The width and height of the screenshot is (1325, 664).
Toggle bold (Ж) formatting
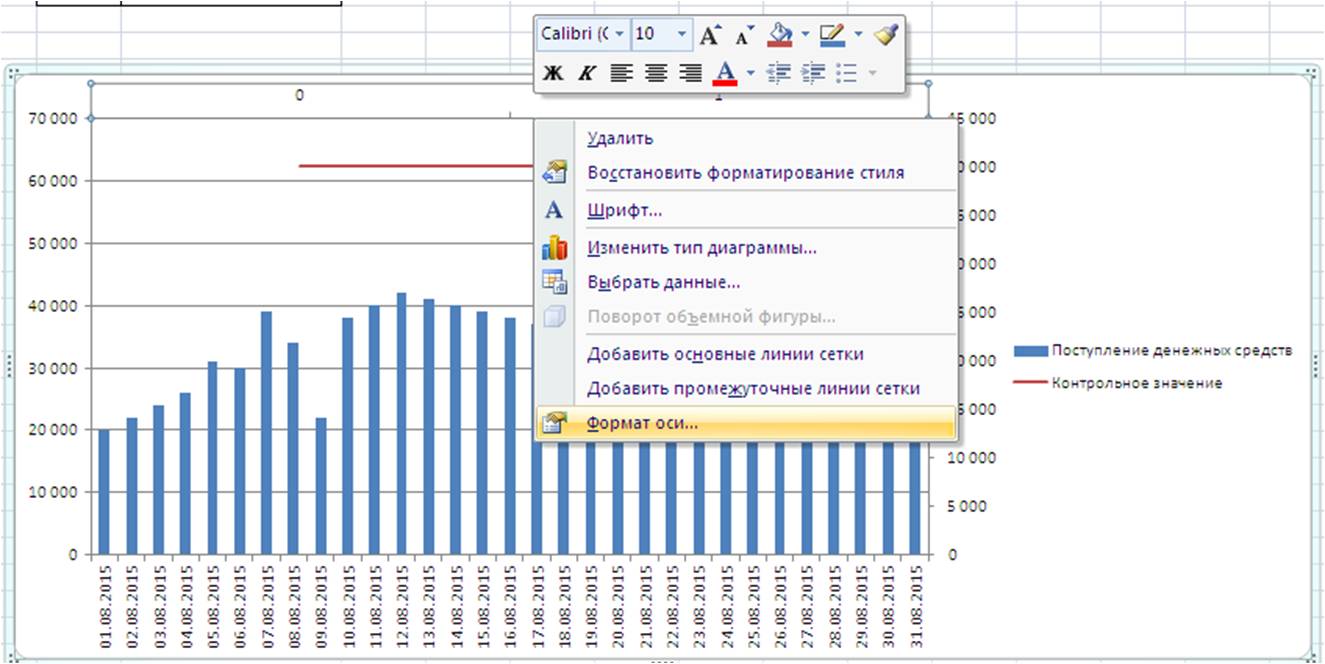pyautogui.click(x=553, y=73)
